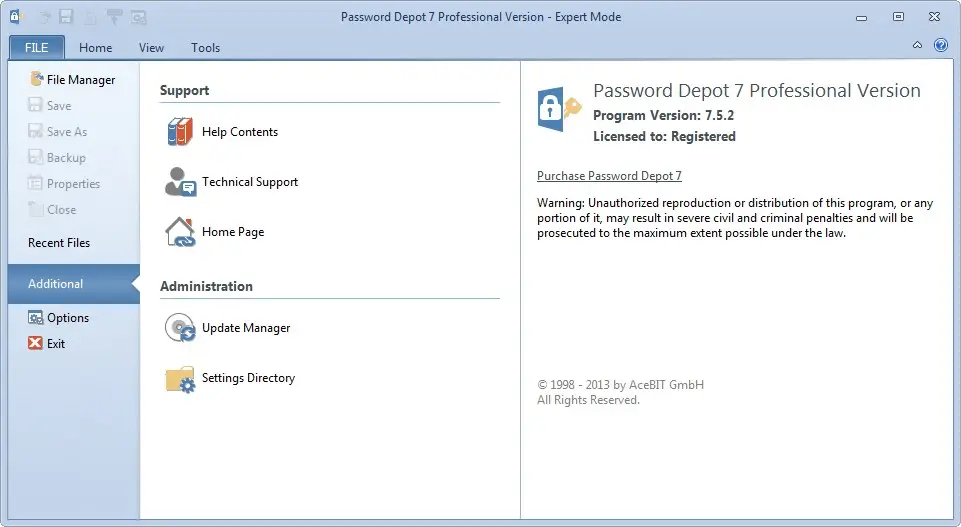This screenshot has height=527, width=961.
Task: Click the Technical Support person icon
Action: (180, 182)
